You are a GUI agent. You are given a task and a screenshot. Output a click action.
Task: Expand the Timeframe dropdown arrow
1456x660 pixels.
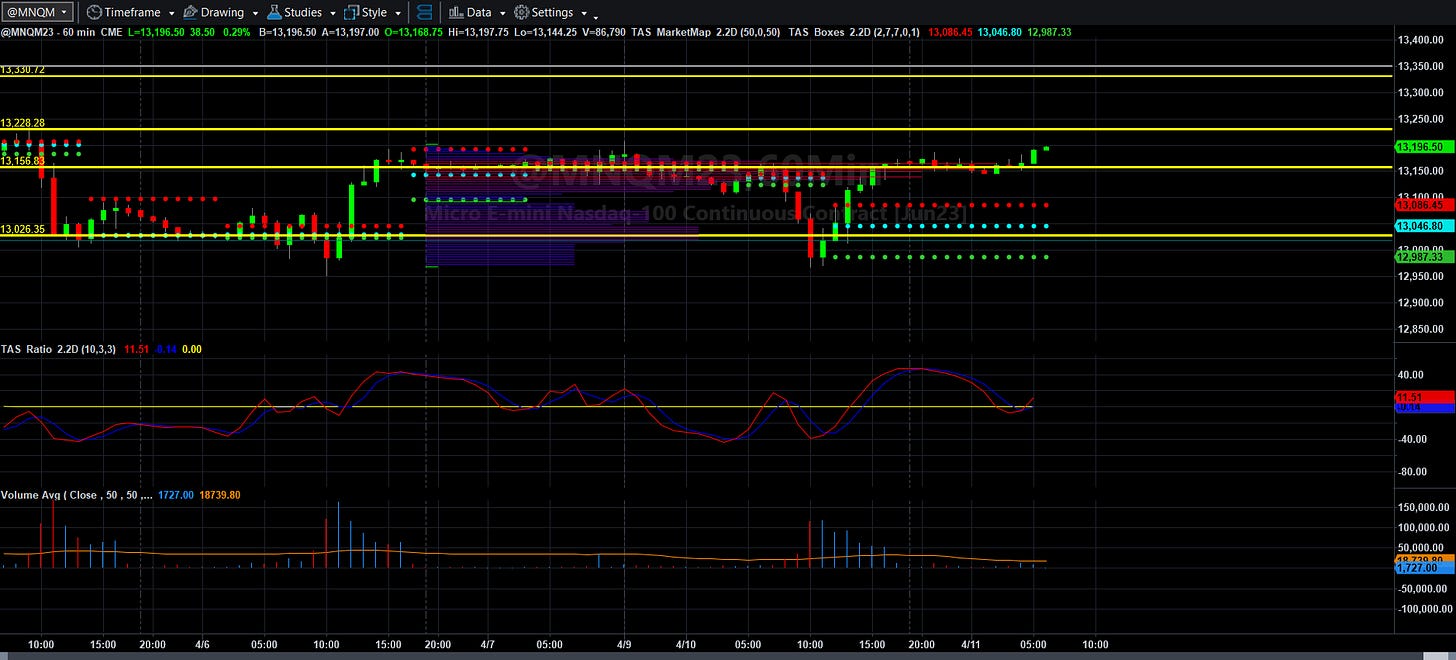coord(172,14)
